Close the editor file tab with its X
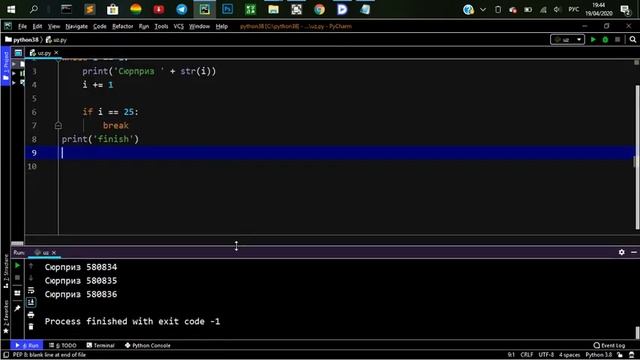 pyautogui.click(x=56, y=53)
